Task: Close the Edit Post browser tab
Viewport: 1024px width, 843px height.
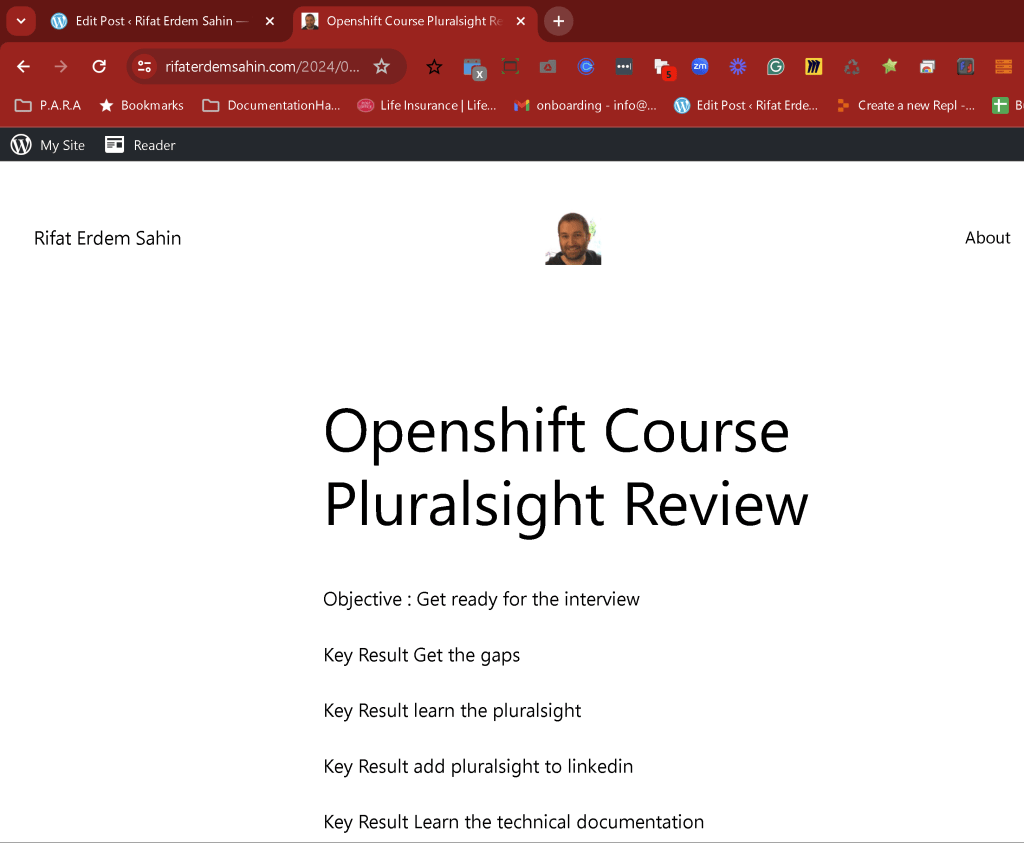Action: (x=270, y=21)
